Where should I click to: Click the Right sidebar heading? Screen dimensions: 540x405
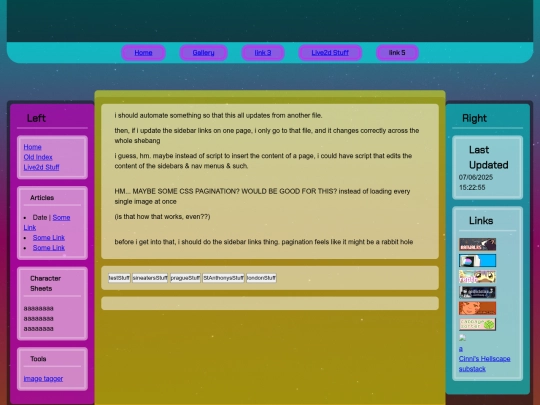474,118
